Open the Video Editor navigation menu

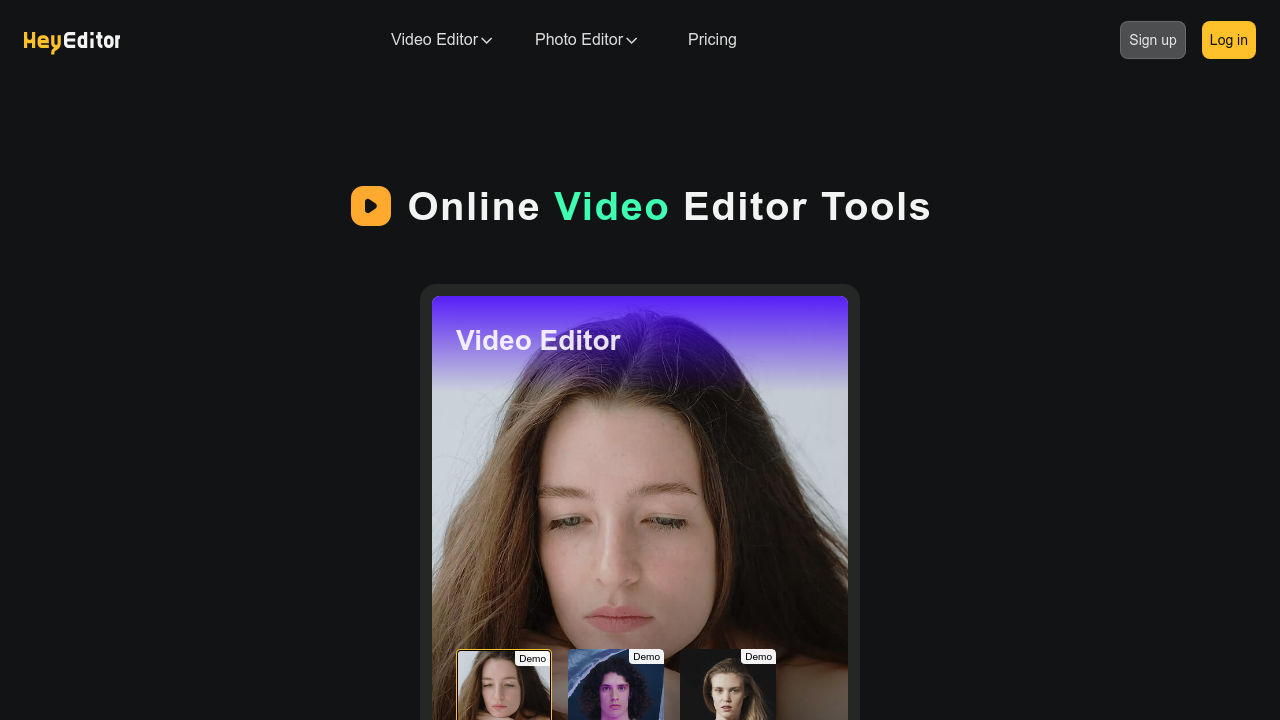(434, 40)
